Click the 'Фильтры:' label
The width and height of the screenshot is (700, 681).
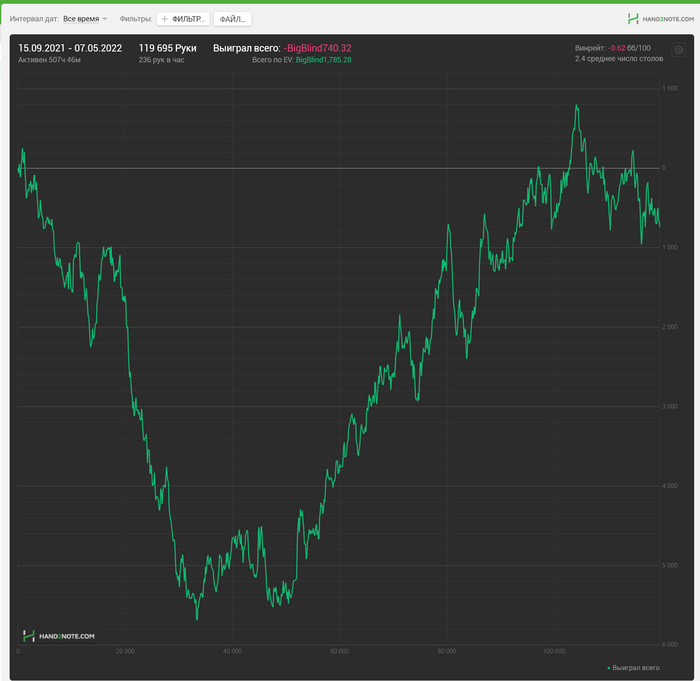[x=136, y=19]
